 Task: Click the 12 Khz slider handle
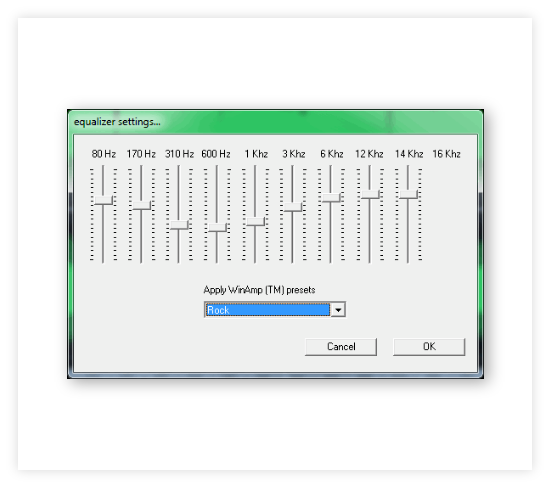pos(370,194)
